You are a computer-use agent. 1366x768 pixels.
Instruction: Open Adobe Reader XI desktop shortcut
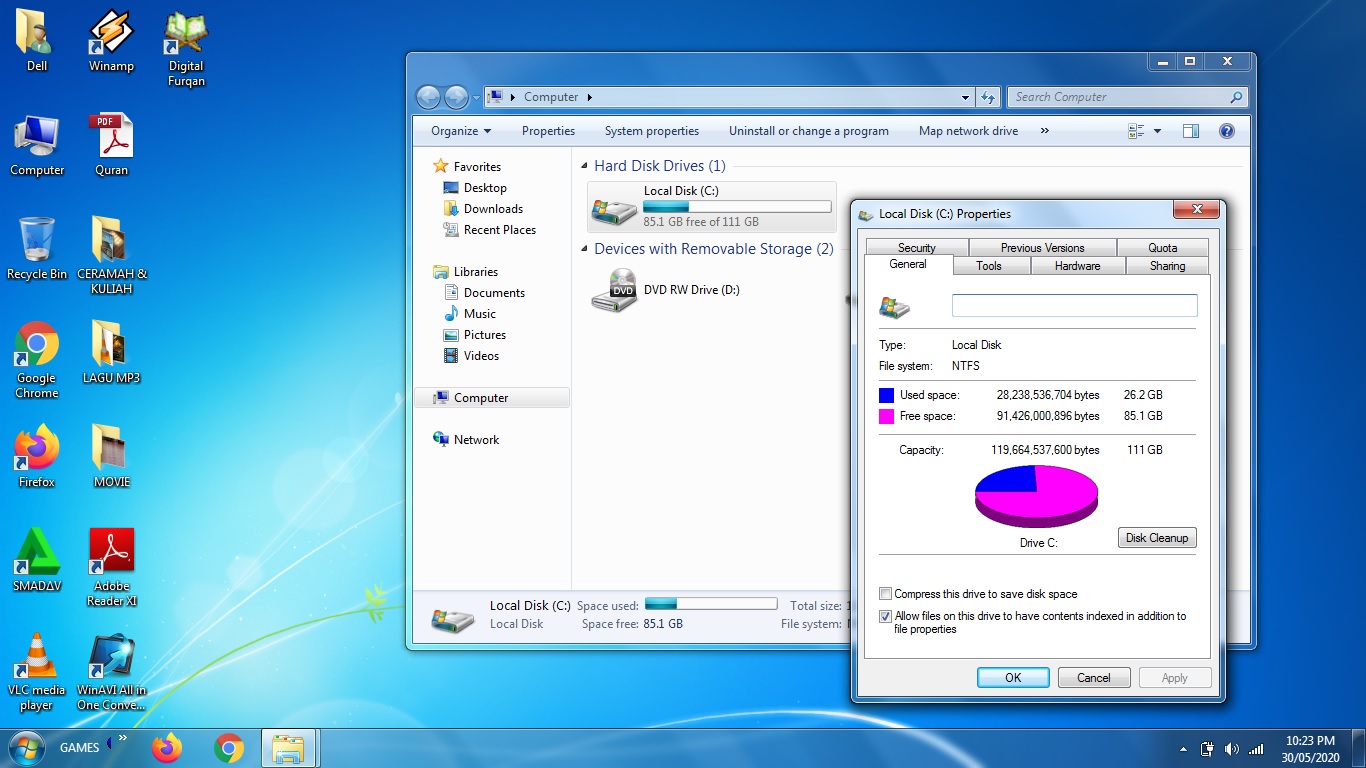click(111, 567)
